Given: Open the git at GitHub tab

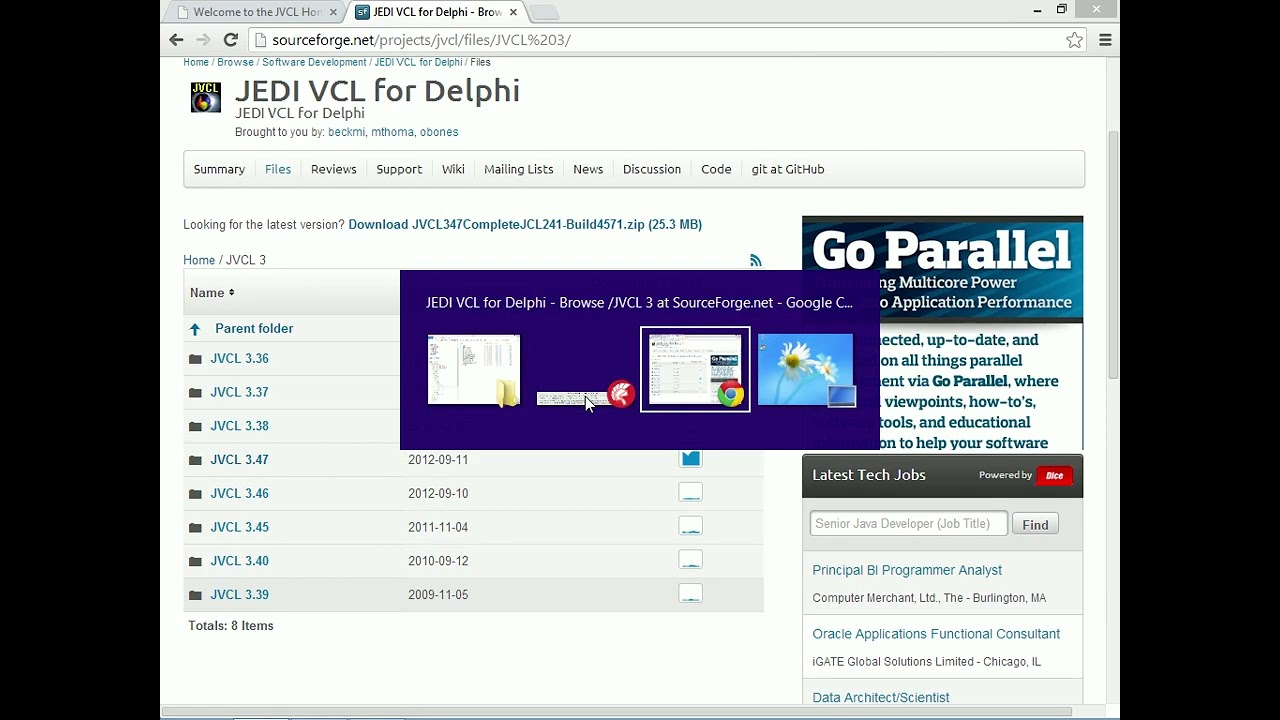Looking at the screenshot, I should click(788, 169).
